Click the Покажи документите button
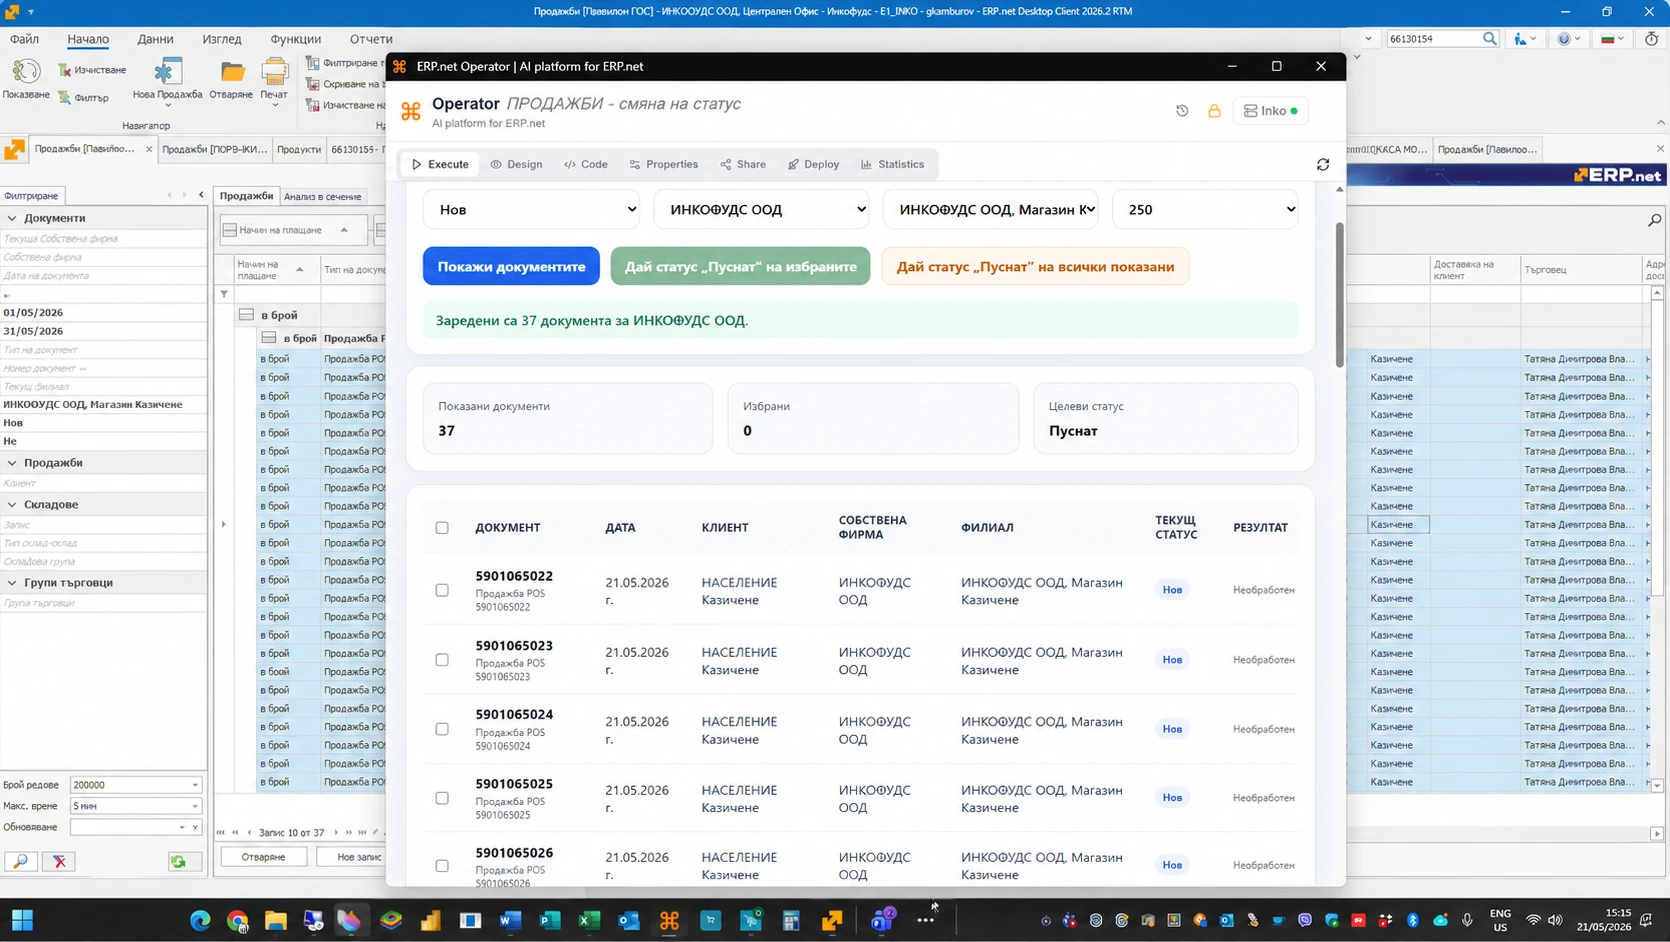Image resolution: width=1670 pixels, height=942 pixels. click(511, 267)
